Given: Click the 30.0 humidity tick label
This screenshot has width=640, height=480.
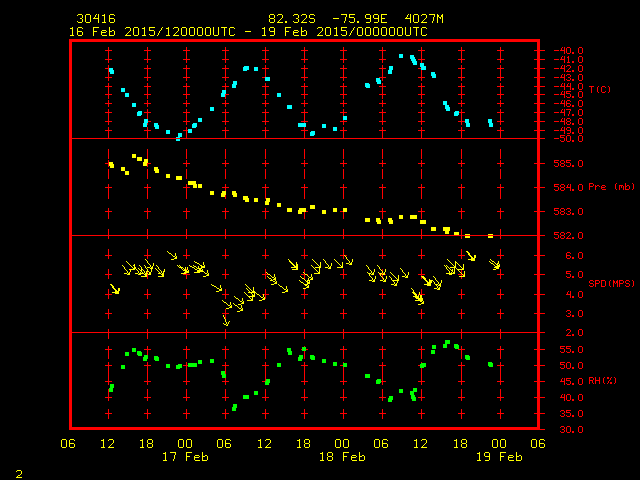Looking at the screenshot, I should tap(571, 430).
